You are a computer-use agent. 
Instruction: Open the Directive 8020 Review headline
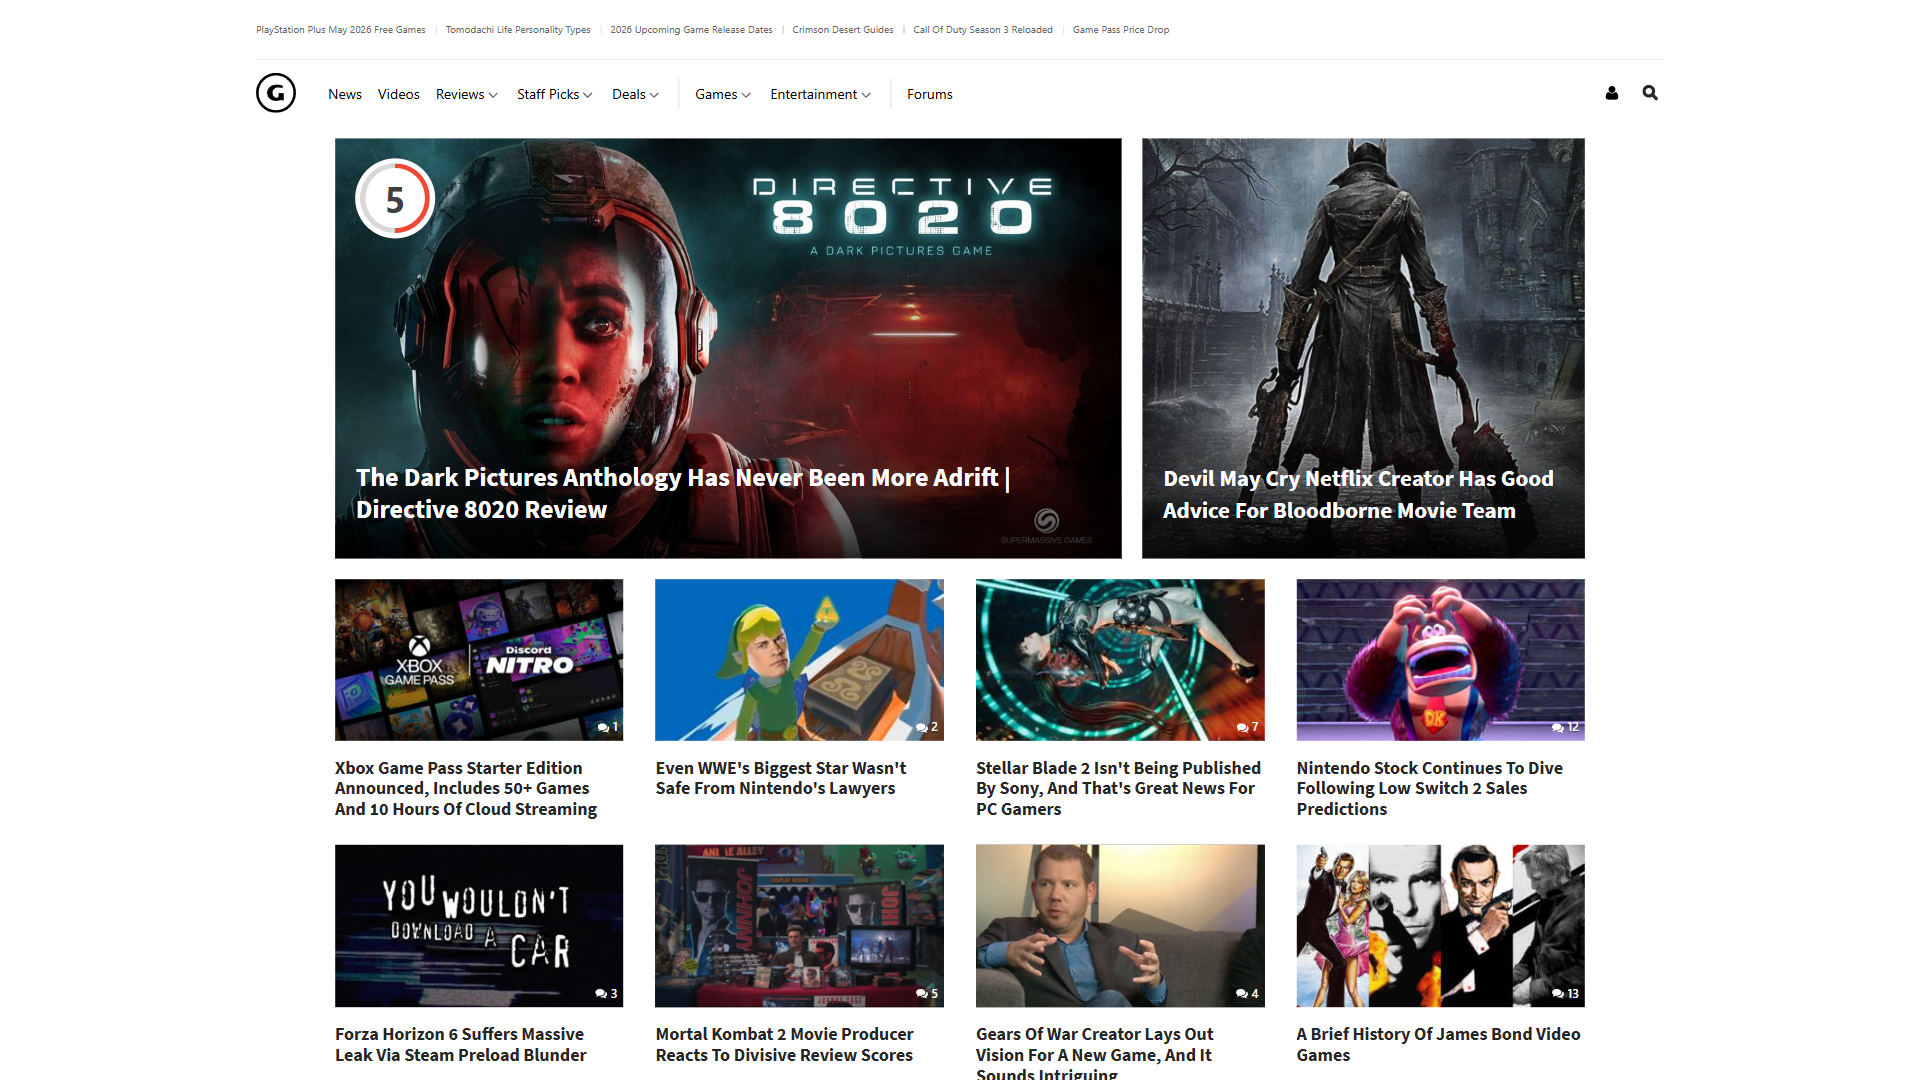pos(683,493)
